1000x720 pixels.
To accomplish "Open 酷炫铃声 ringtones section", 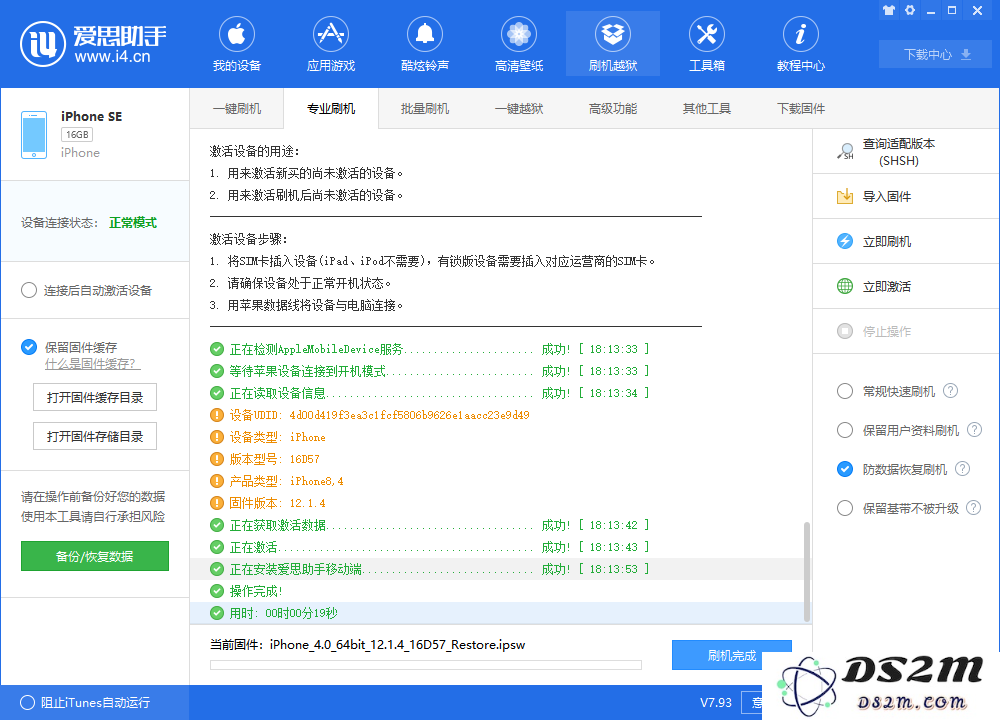I will 425,43.
